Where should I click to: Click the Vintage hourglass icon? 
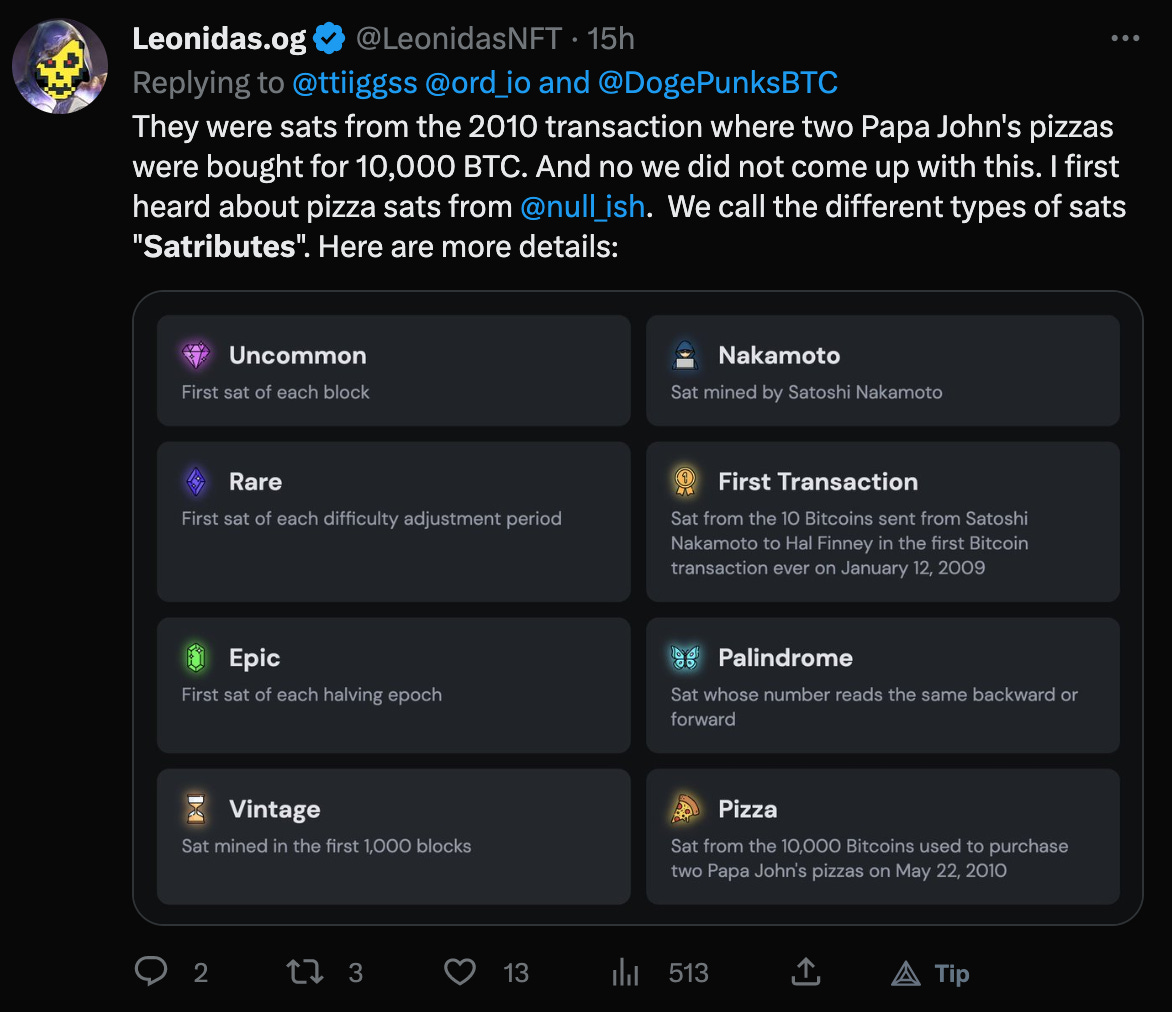[196, 809]
